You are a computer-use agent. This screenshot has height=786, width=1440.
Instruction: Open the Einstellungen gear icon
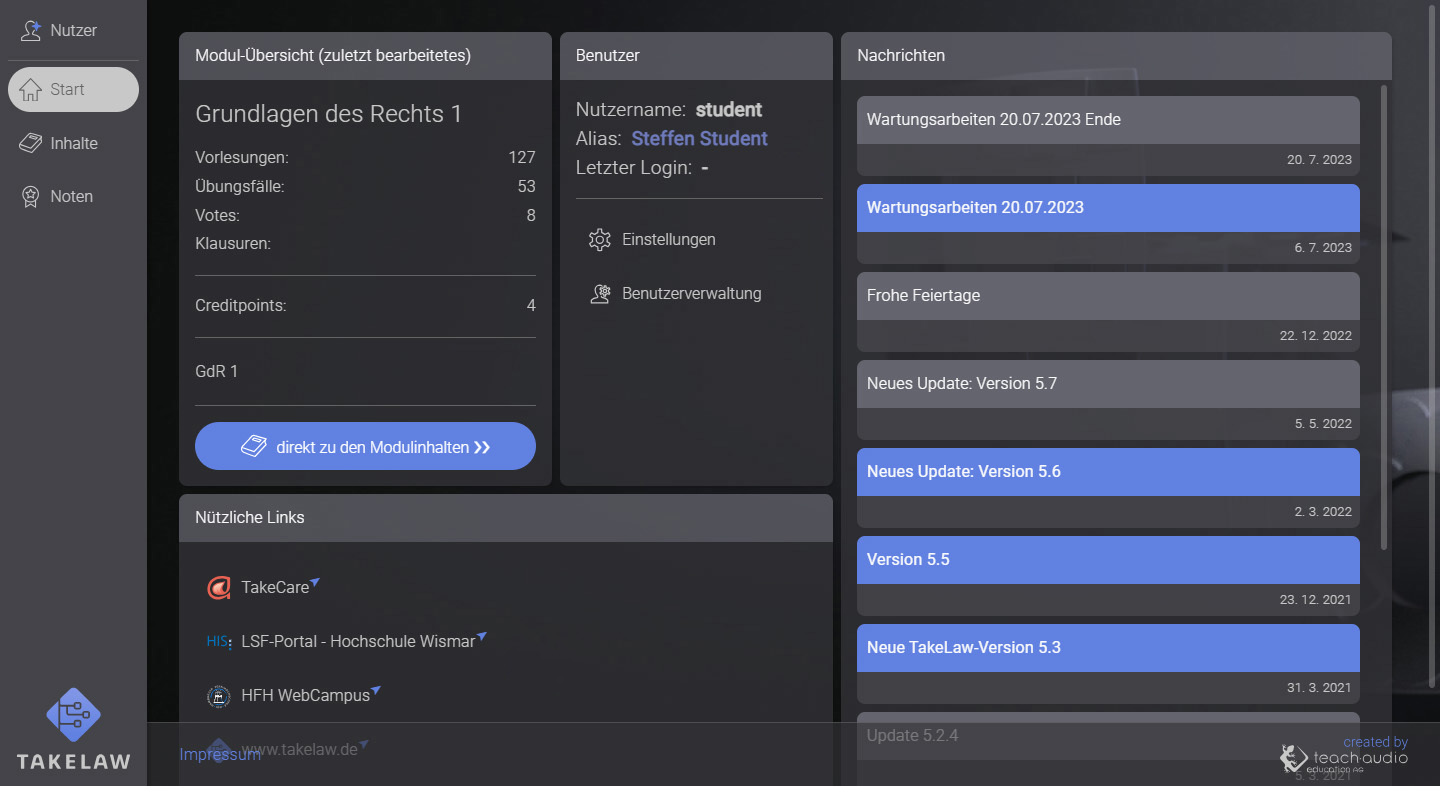click(600, 240)
